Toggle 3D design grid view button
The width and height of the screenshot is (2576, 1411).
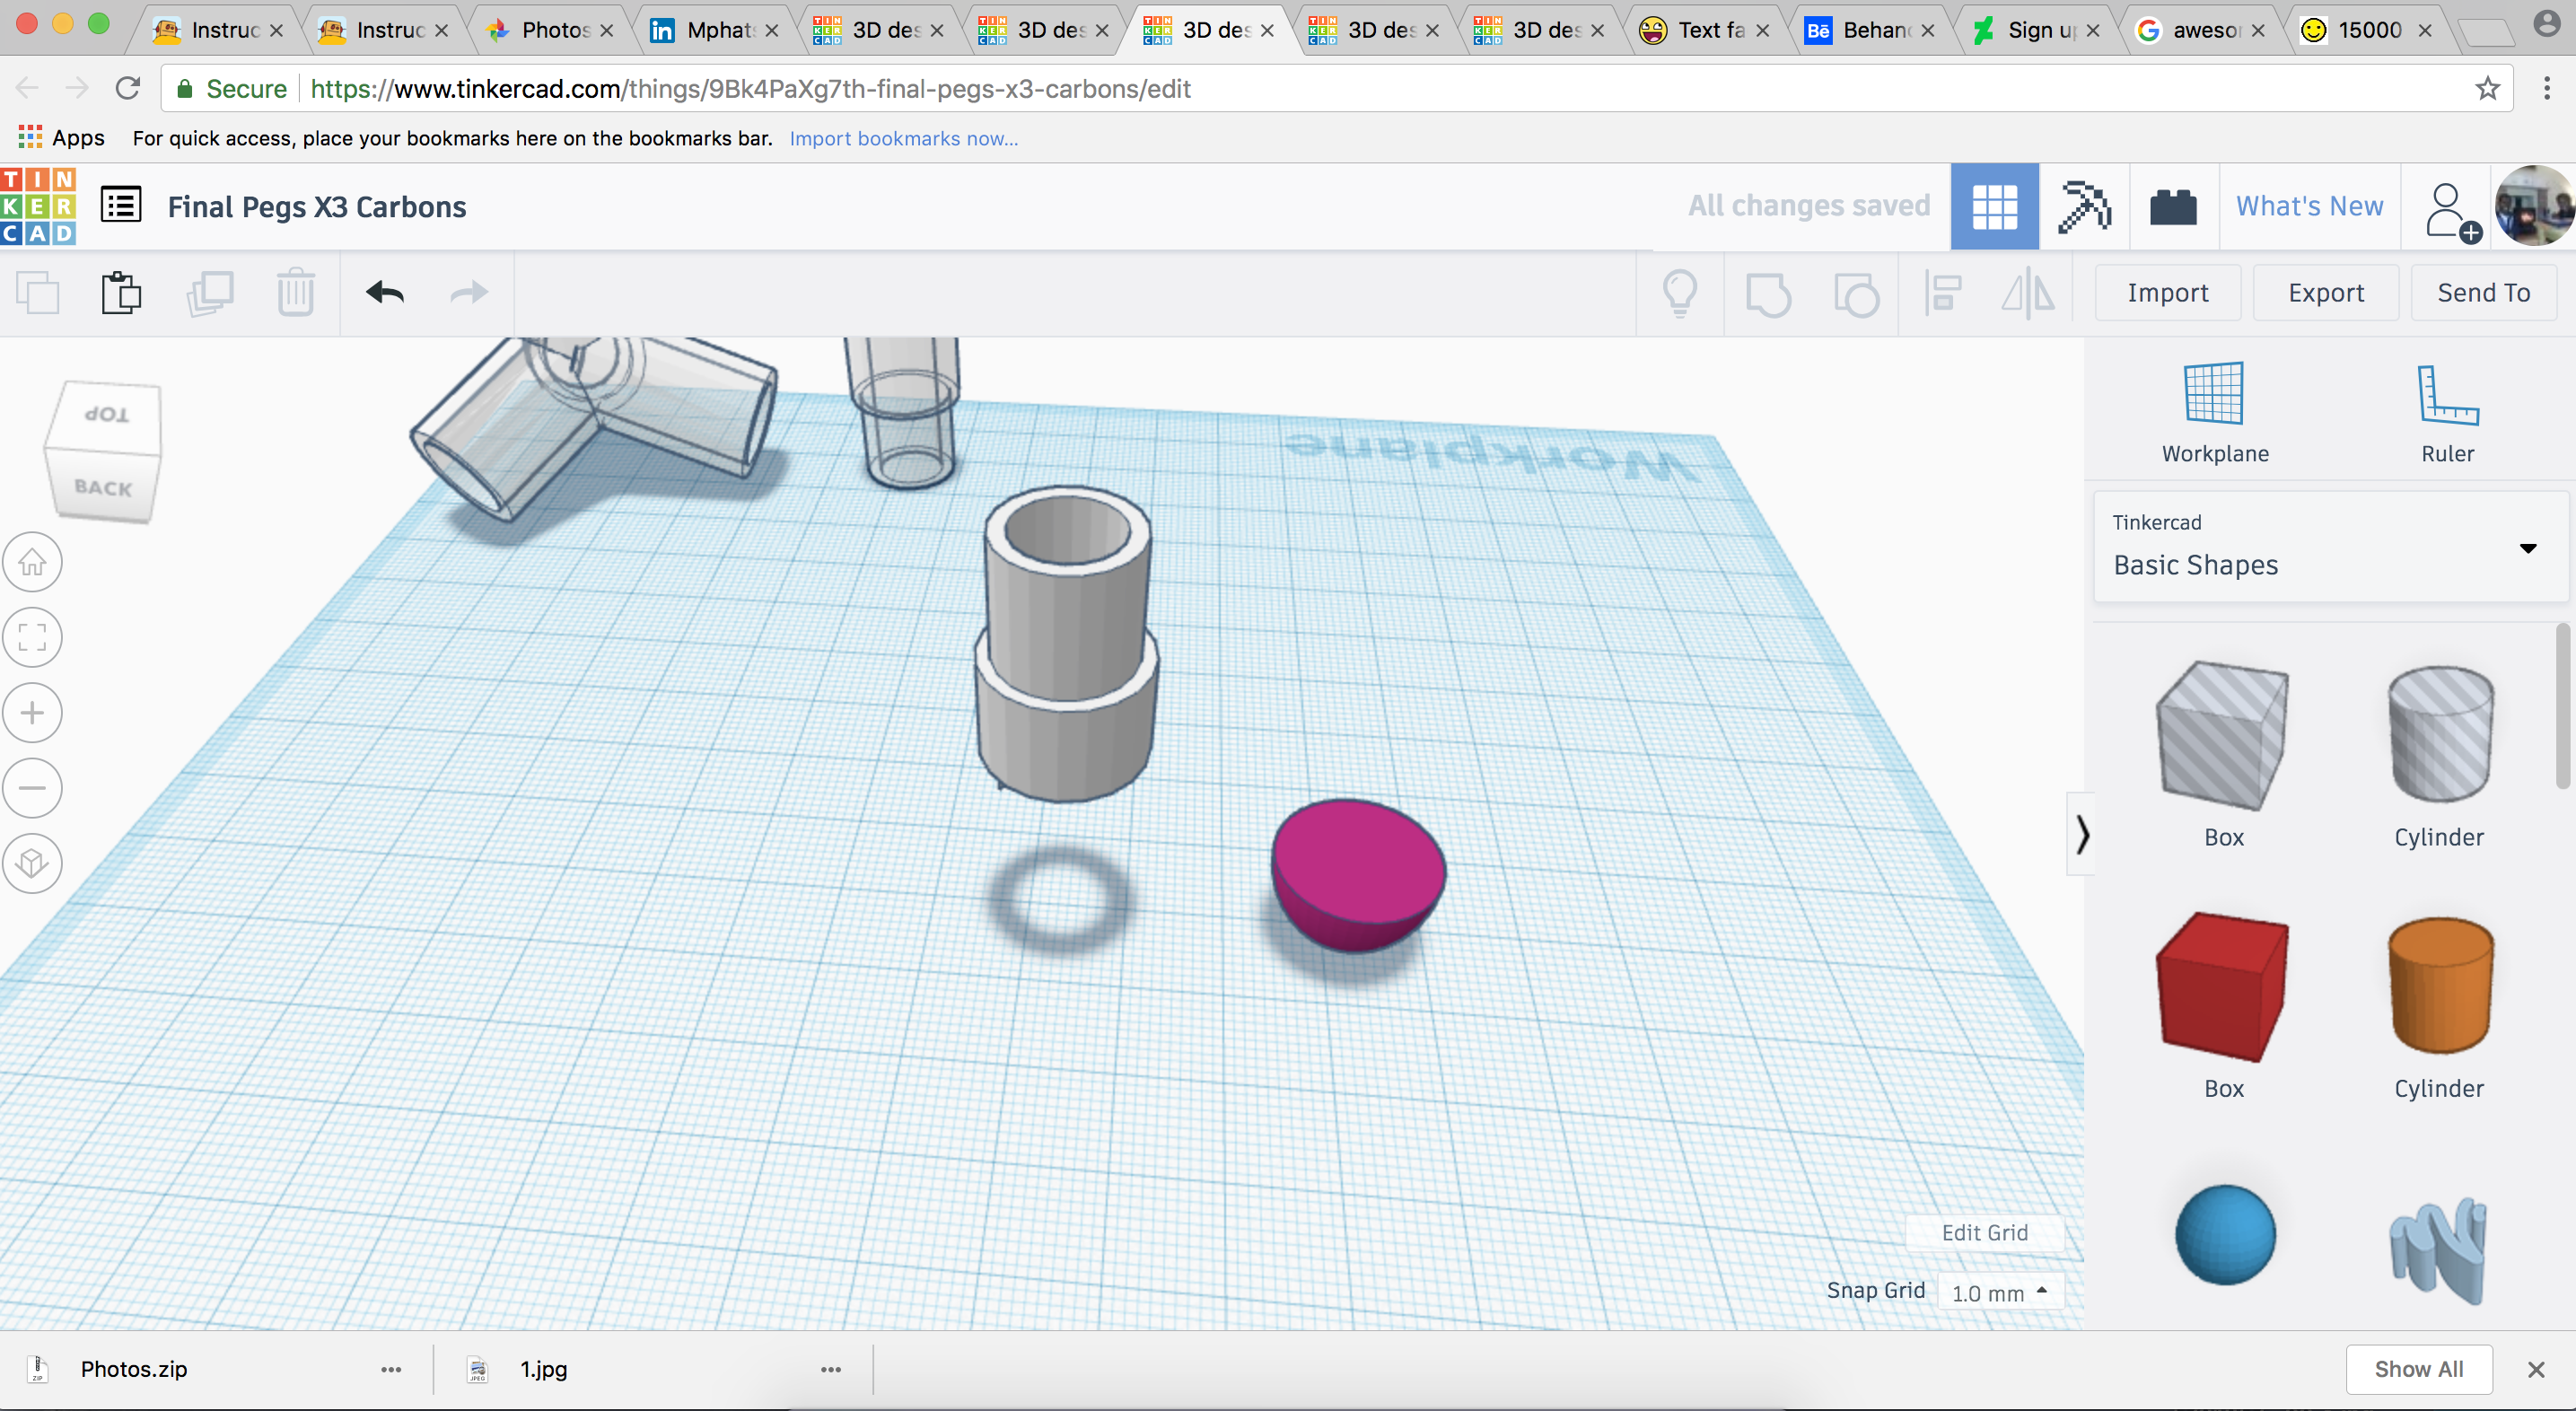tap(1994, 207)
